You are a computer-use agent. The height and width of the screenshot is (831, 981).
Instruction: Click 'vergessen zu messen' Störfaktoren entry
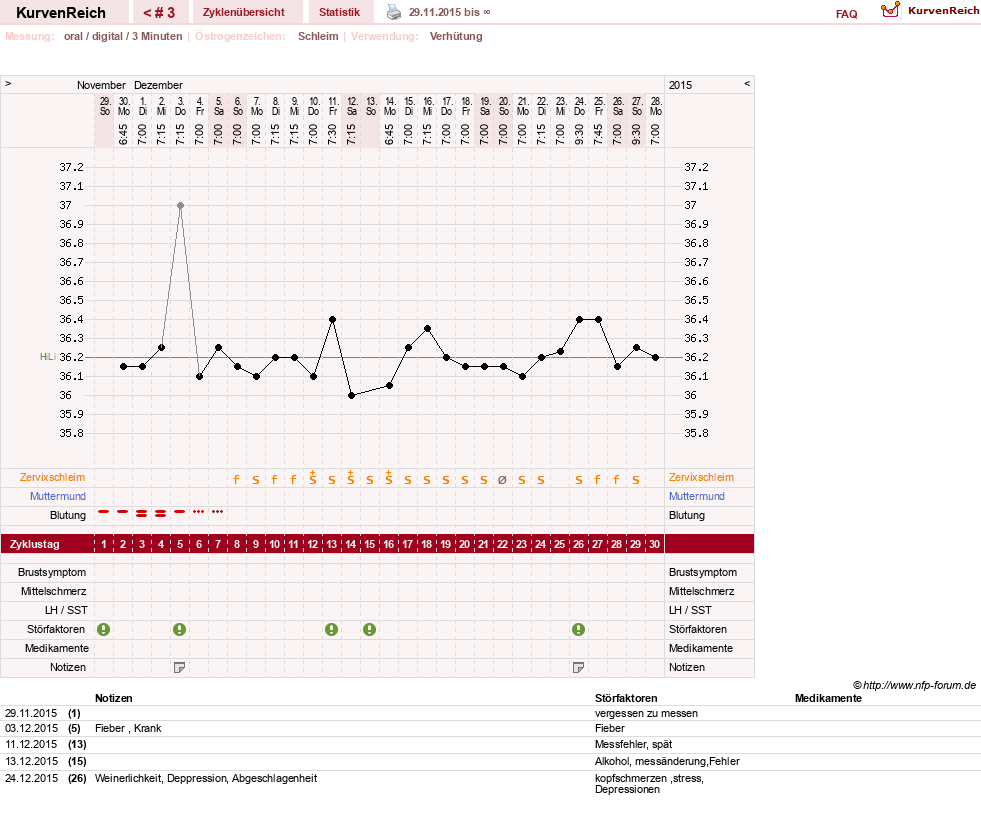646,713
